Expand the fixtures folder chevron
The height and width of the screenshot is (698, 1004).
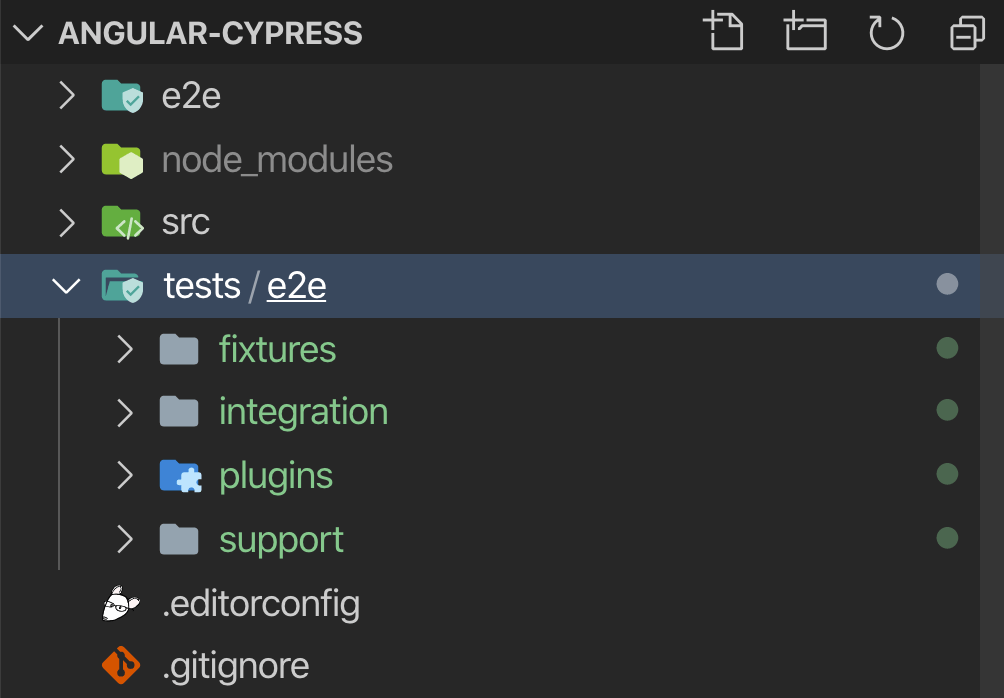point(125,349)
